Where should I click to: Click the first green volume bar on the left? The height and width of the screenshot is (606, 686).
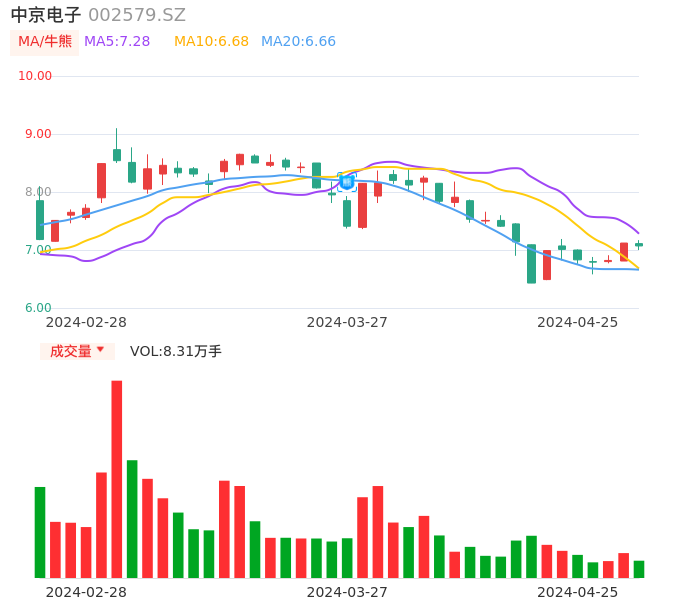pyautogui.click(x=40, y=532)
